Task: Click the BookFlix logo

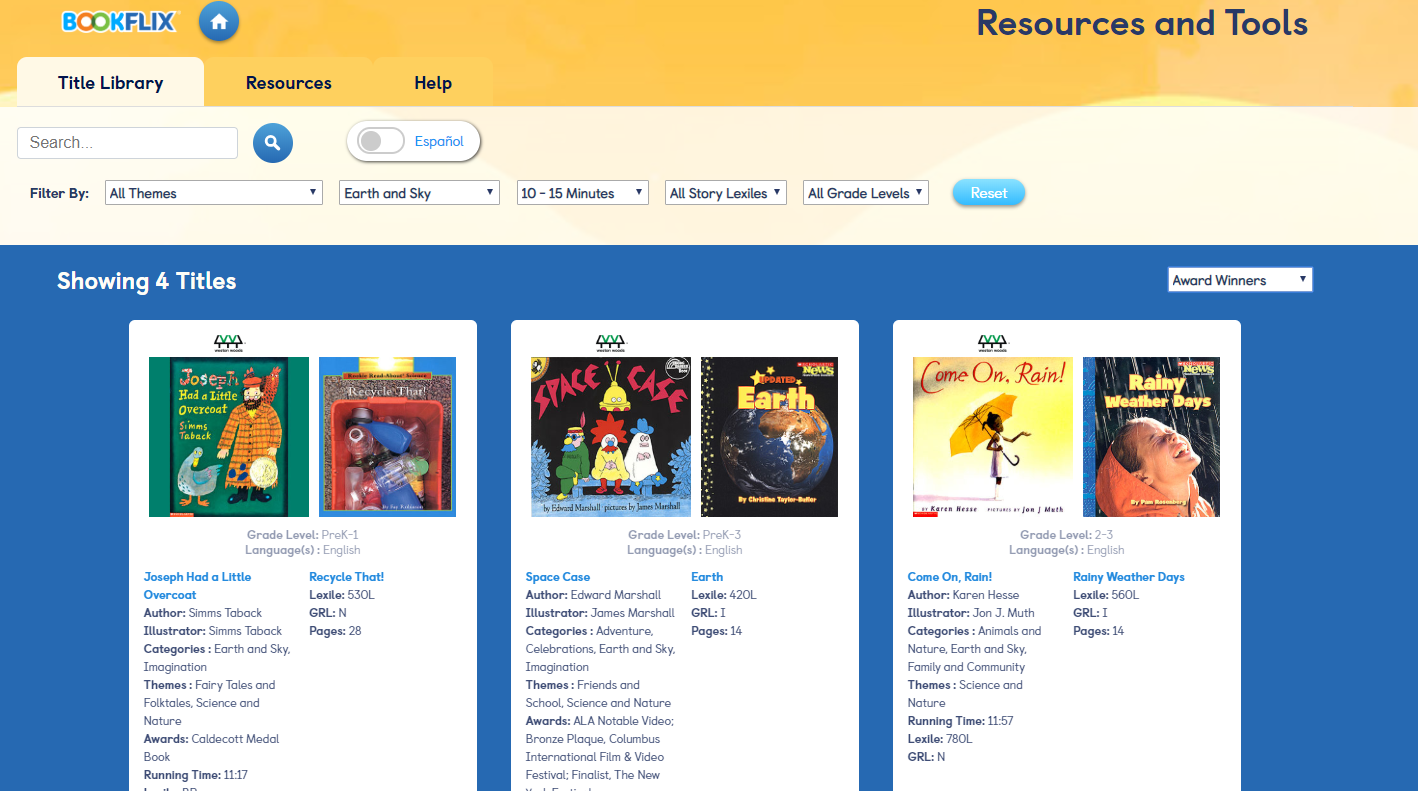Action: click(118, 21)
